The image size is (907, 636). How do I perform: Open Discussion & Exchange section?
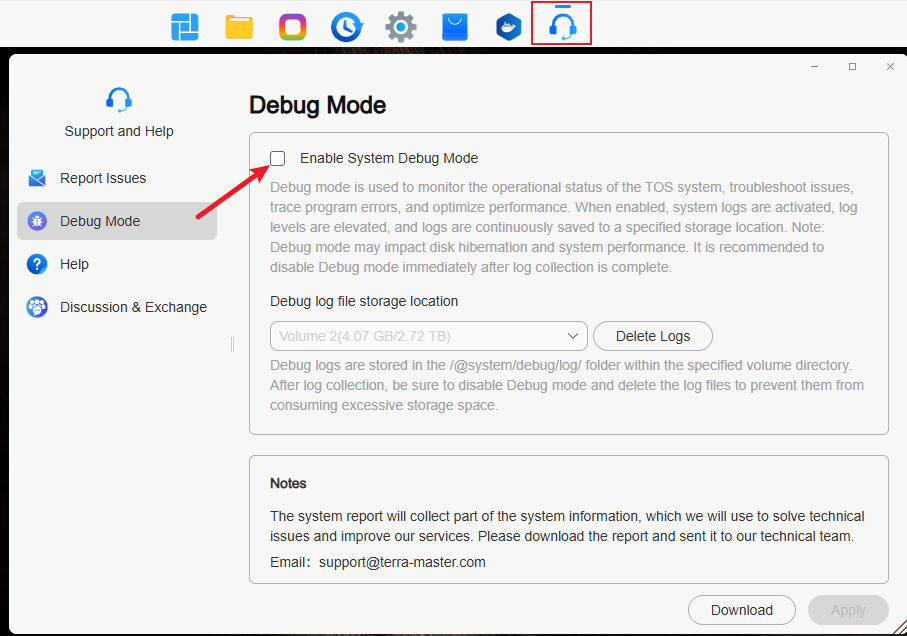pos(117,307)
